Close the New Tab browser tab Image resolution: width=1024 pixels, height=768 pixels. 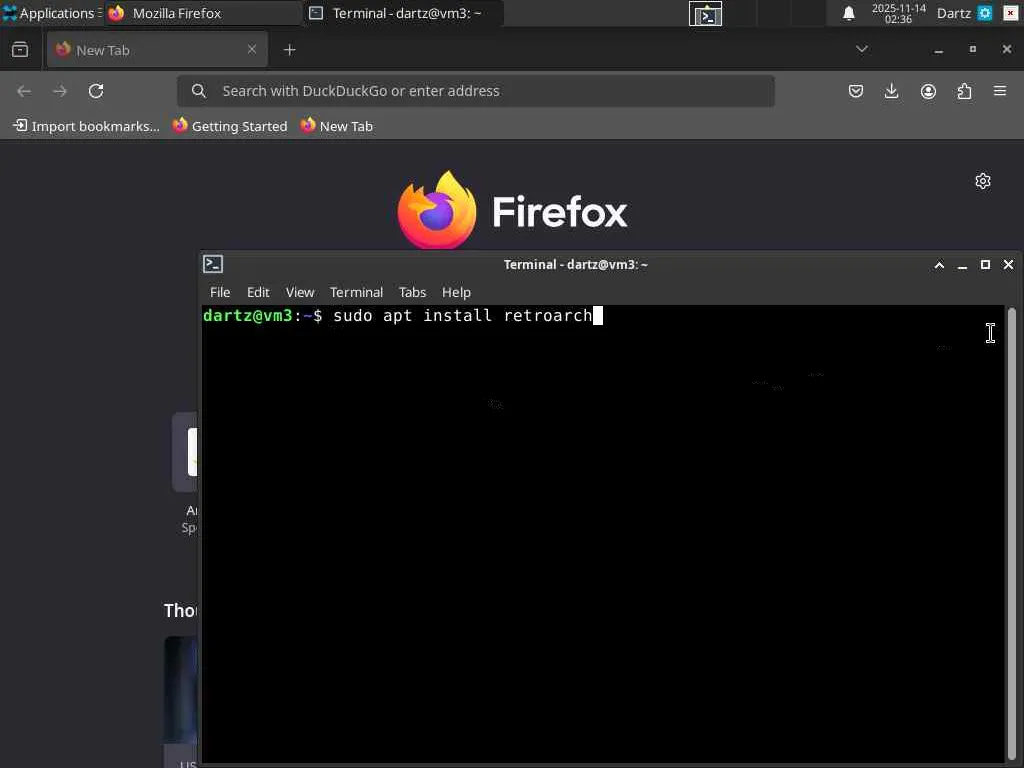tap(252, 50)
